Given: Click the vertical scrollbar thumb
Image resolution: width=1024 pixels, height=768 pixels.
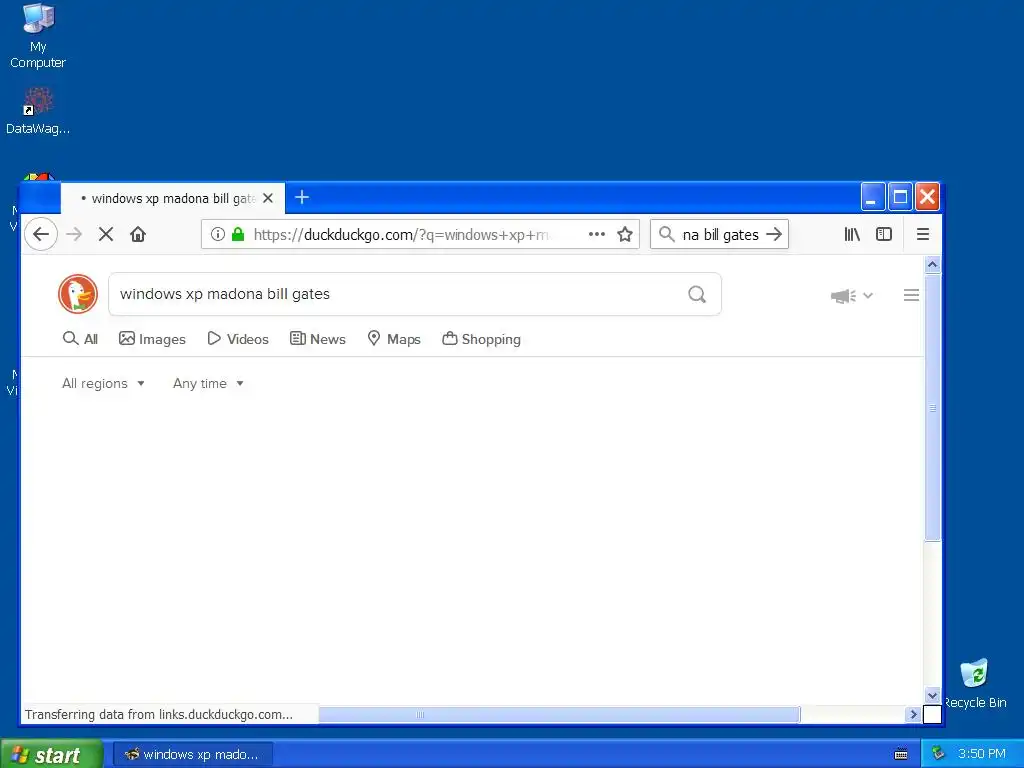Looking at the screenshot, I should click(933, 408).
